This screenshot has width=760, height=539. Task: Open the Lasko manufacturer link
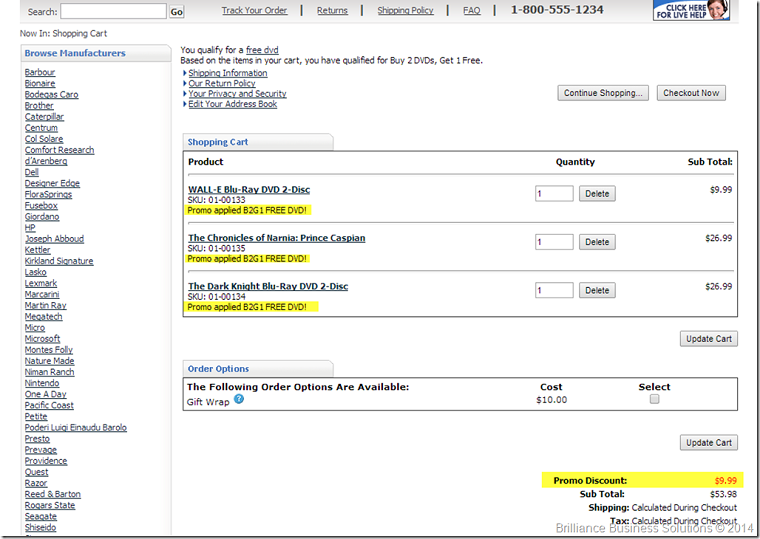coord(35,272)
